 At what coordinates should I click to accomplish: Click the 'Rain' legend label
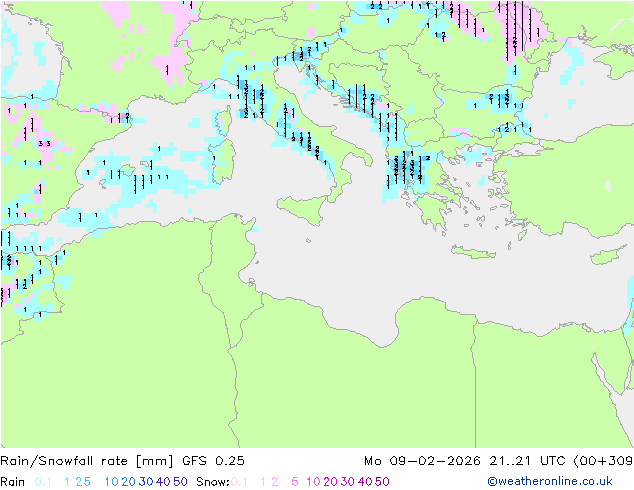click(x=13, y=482)
